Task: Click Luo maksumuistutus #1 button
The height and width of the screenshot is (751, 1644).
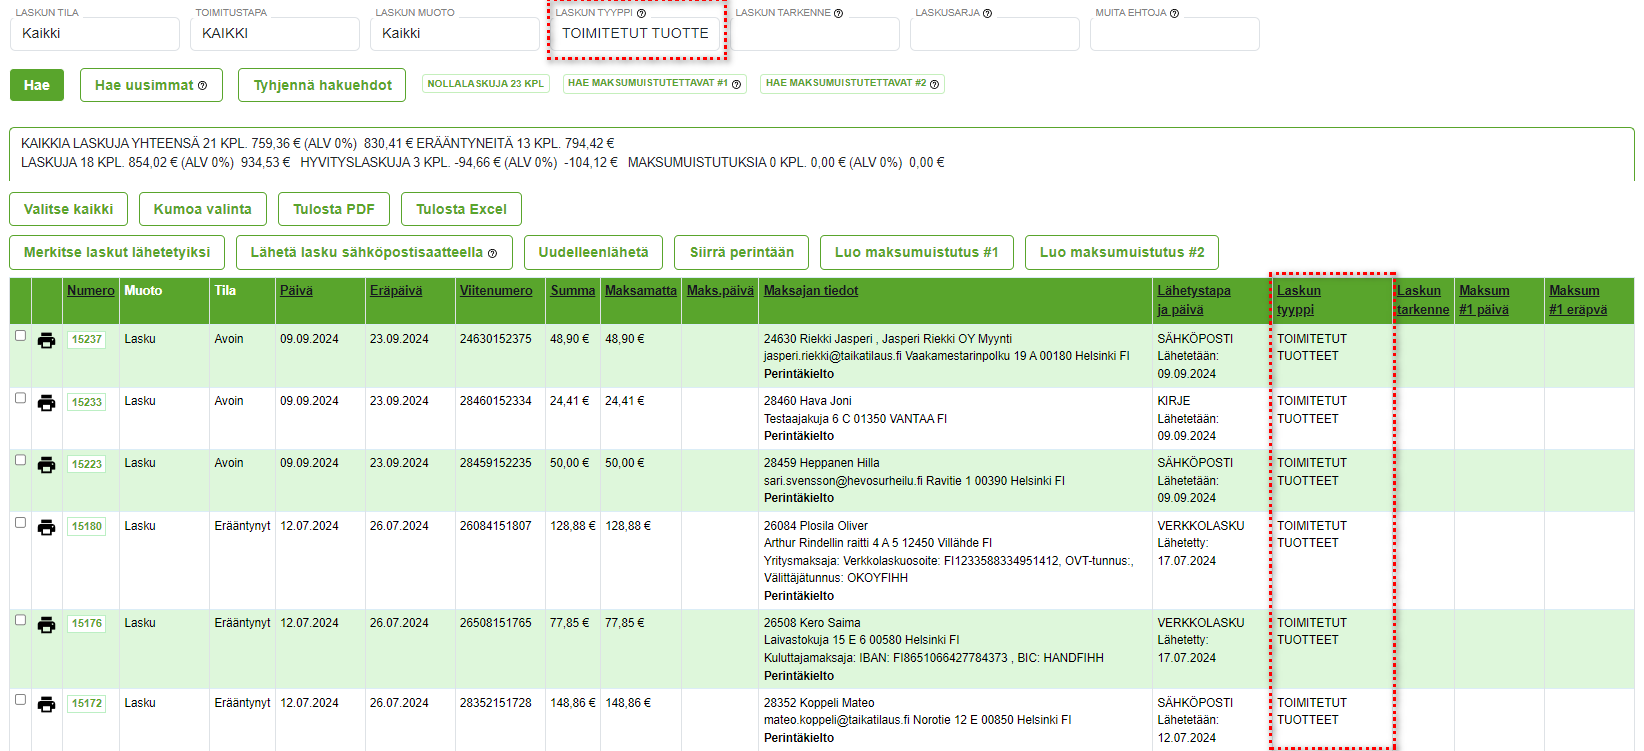Action: point(917,252)
